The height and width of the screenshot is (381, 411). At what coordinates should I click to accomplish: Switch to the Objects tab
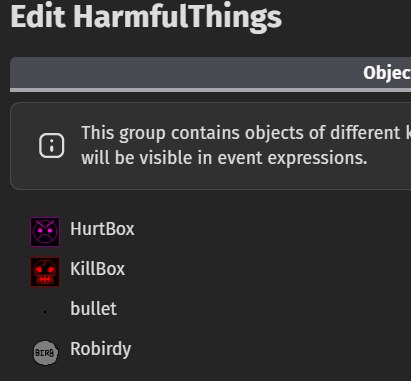387,73
